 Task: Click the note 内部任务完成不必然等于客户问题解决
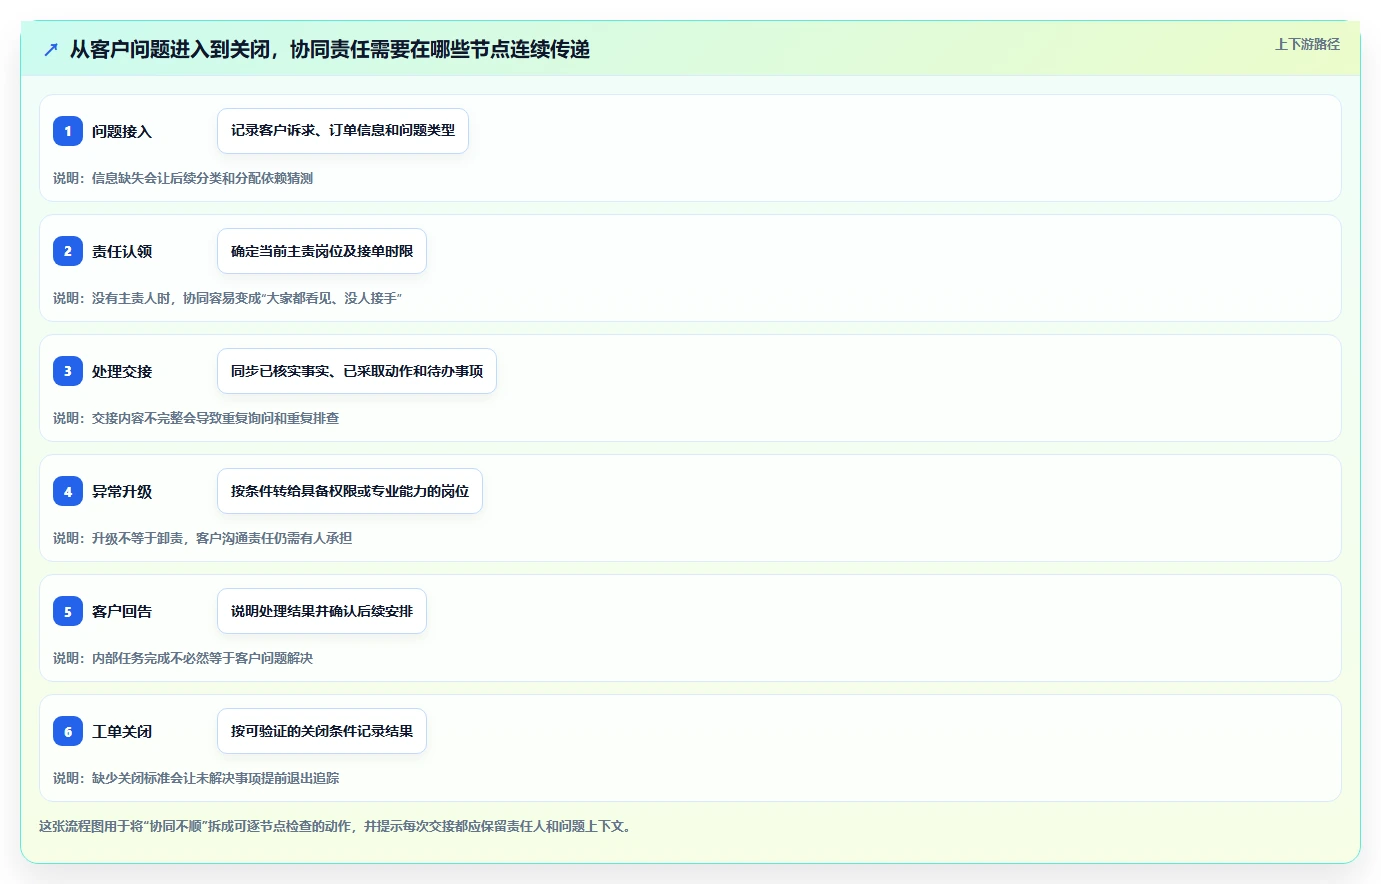(x=183, y=658)
